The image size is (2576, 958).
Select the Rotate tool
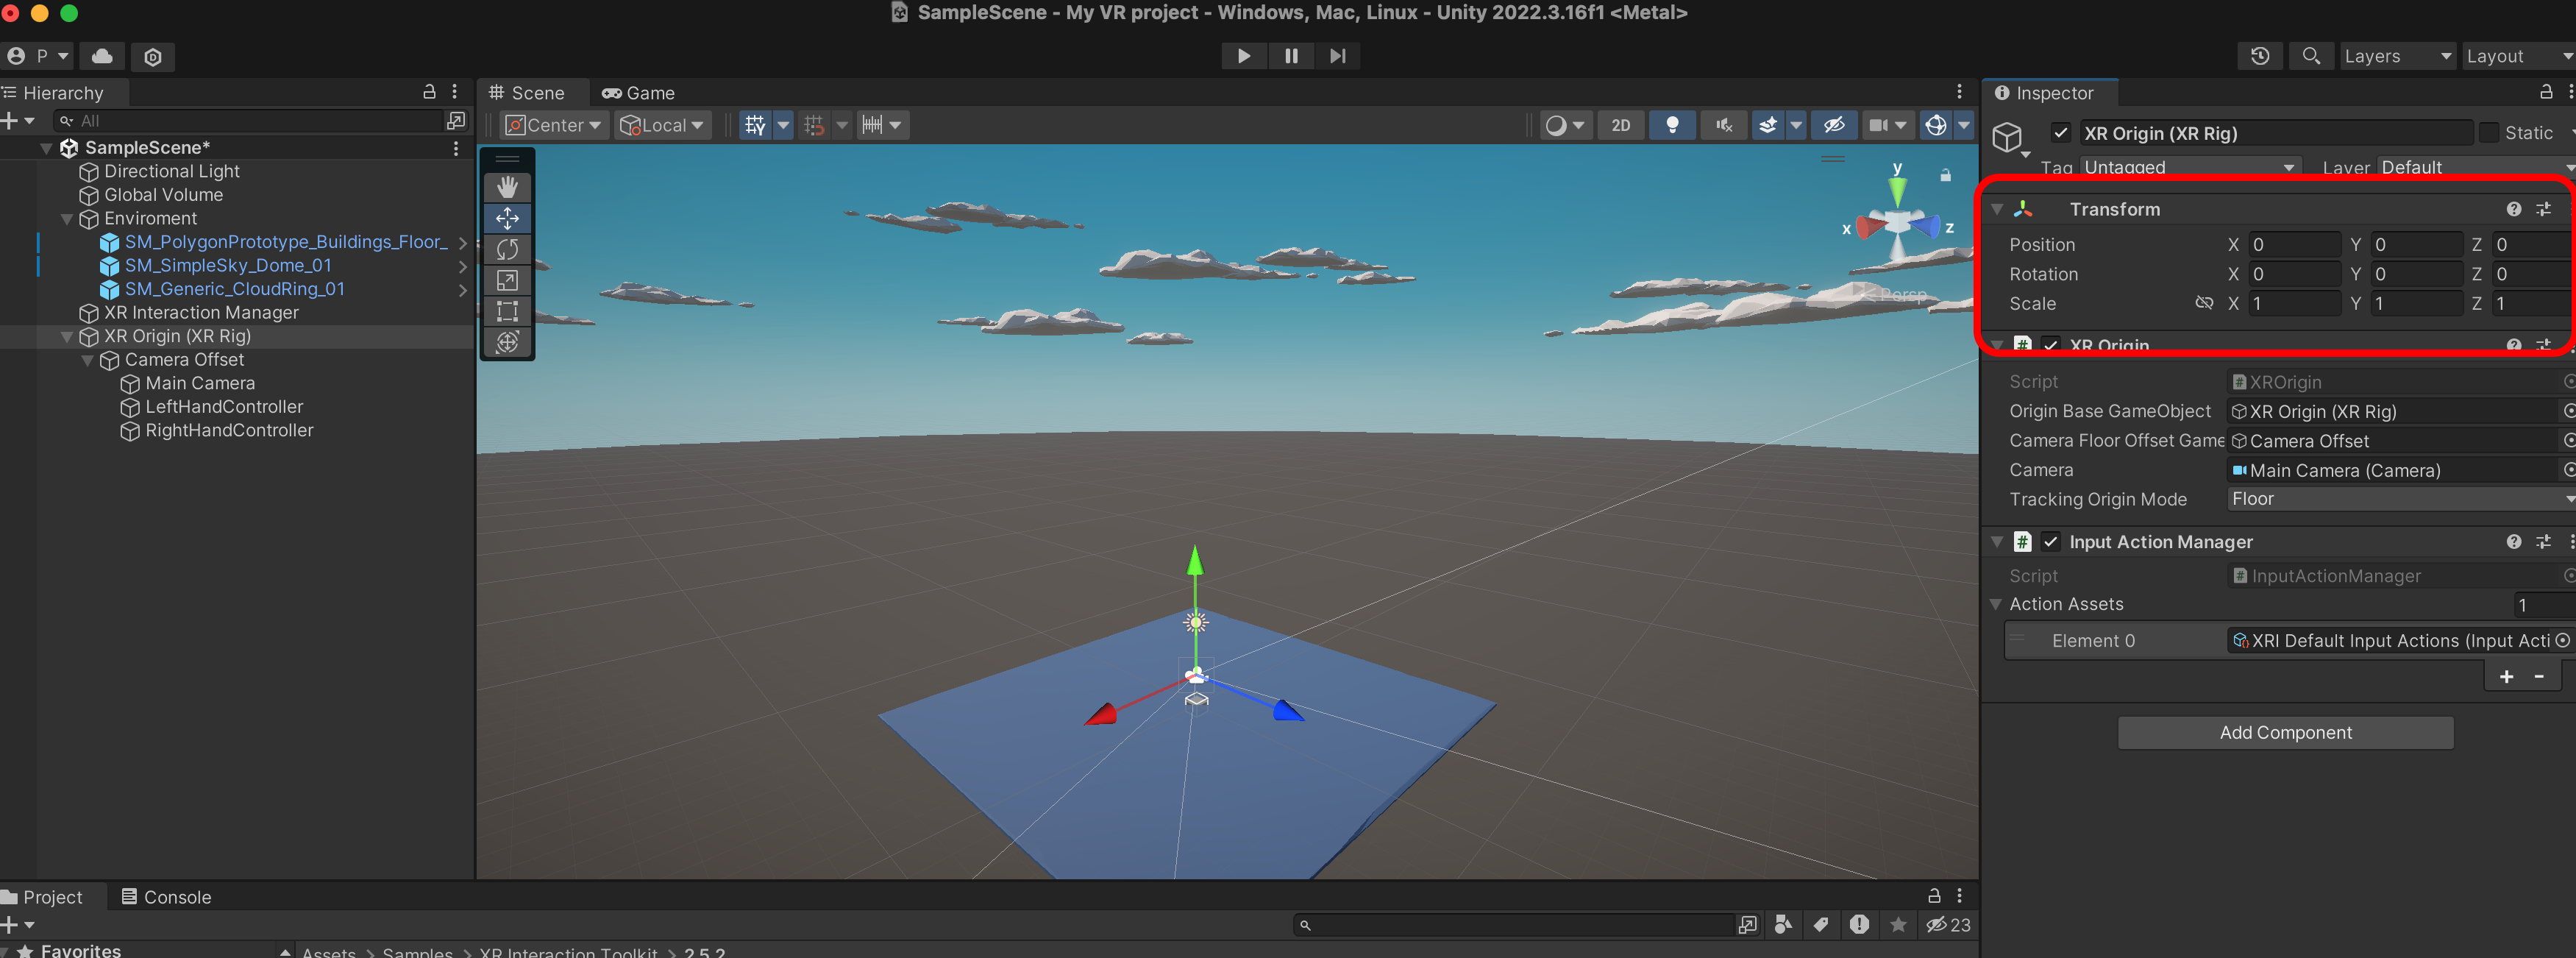coord(507,249)
